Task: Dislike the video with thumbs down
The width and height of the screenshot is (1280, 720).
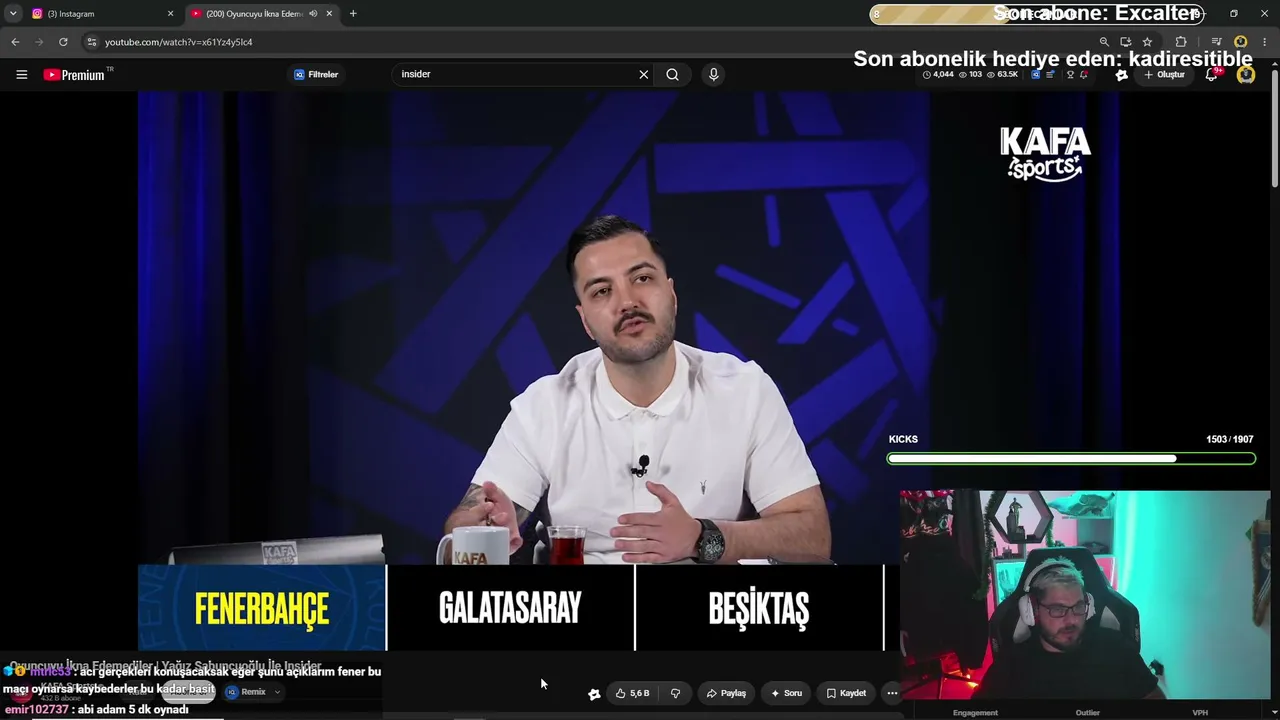Action: click(676, 693)
